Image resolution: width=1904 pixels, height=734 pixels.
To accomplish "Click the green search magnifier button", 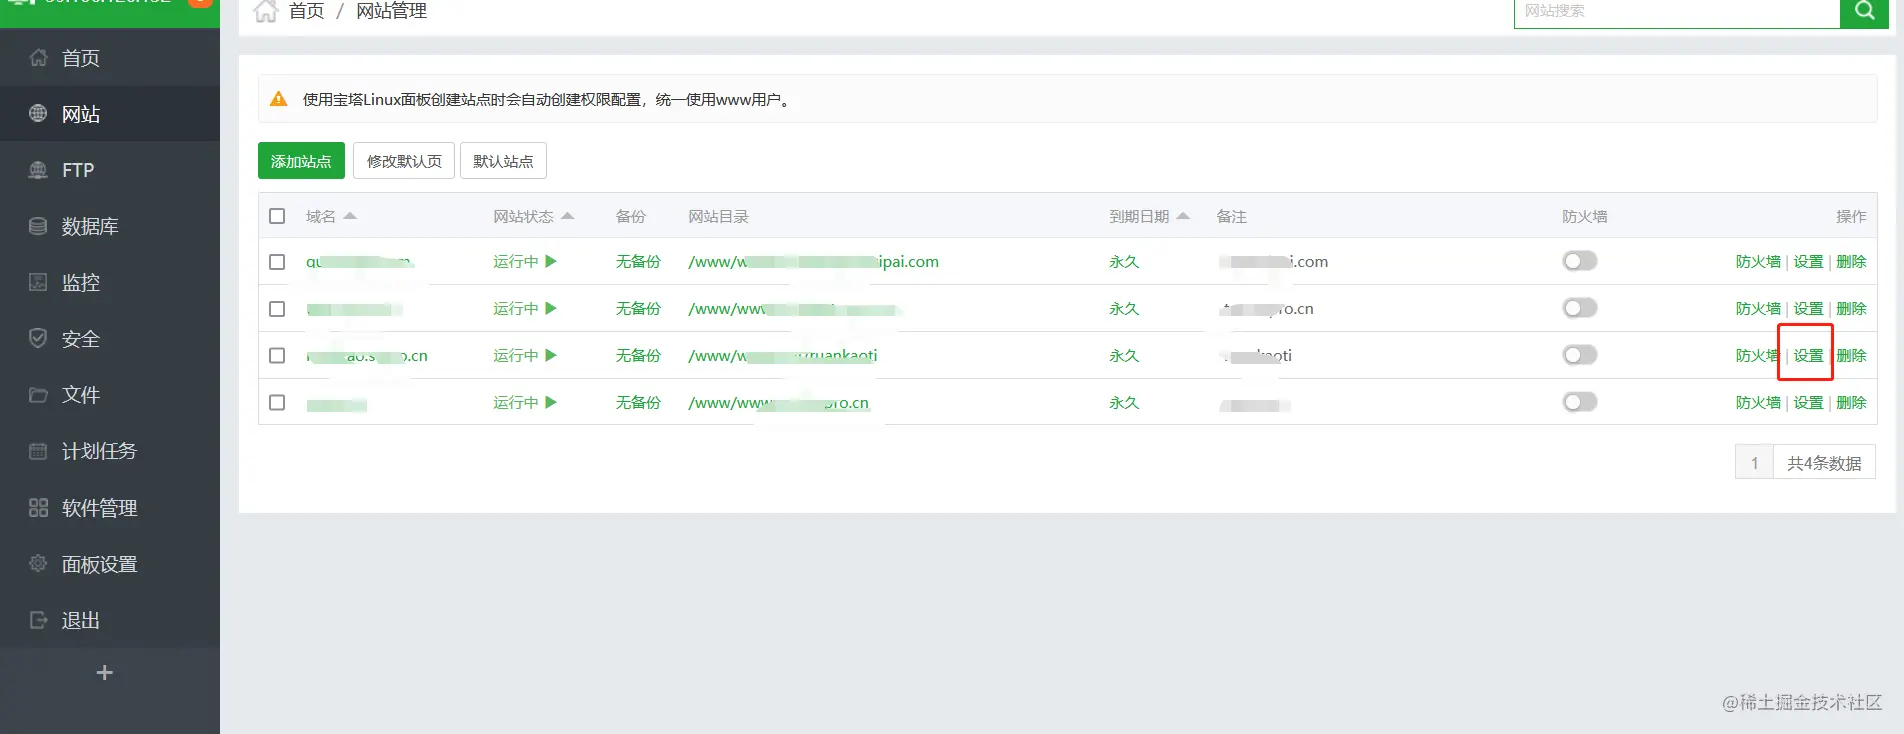I will click(x=1864, y=11).
